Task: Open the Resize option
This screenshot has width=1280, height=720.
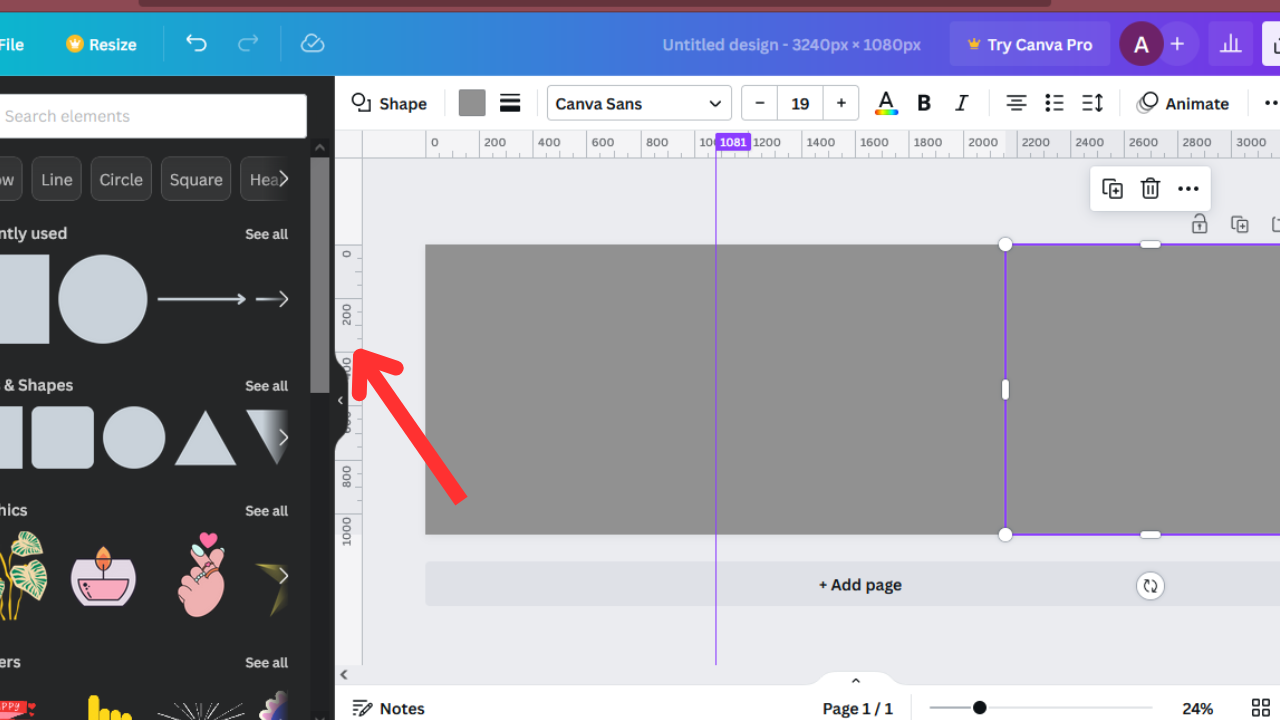Action: pyautogui.click(x=101, y=44)
